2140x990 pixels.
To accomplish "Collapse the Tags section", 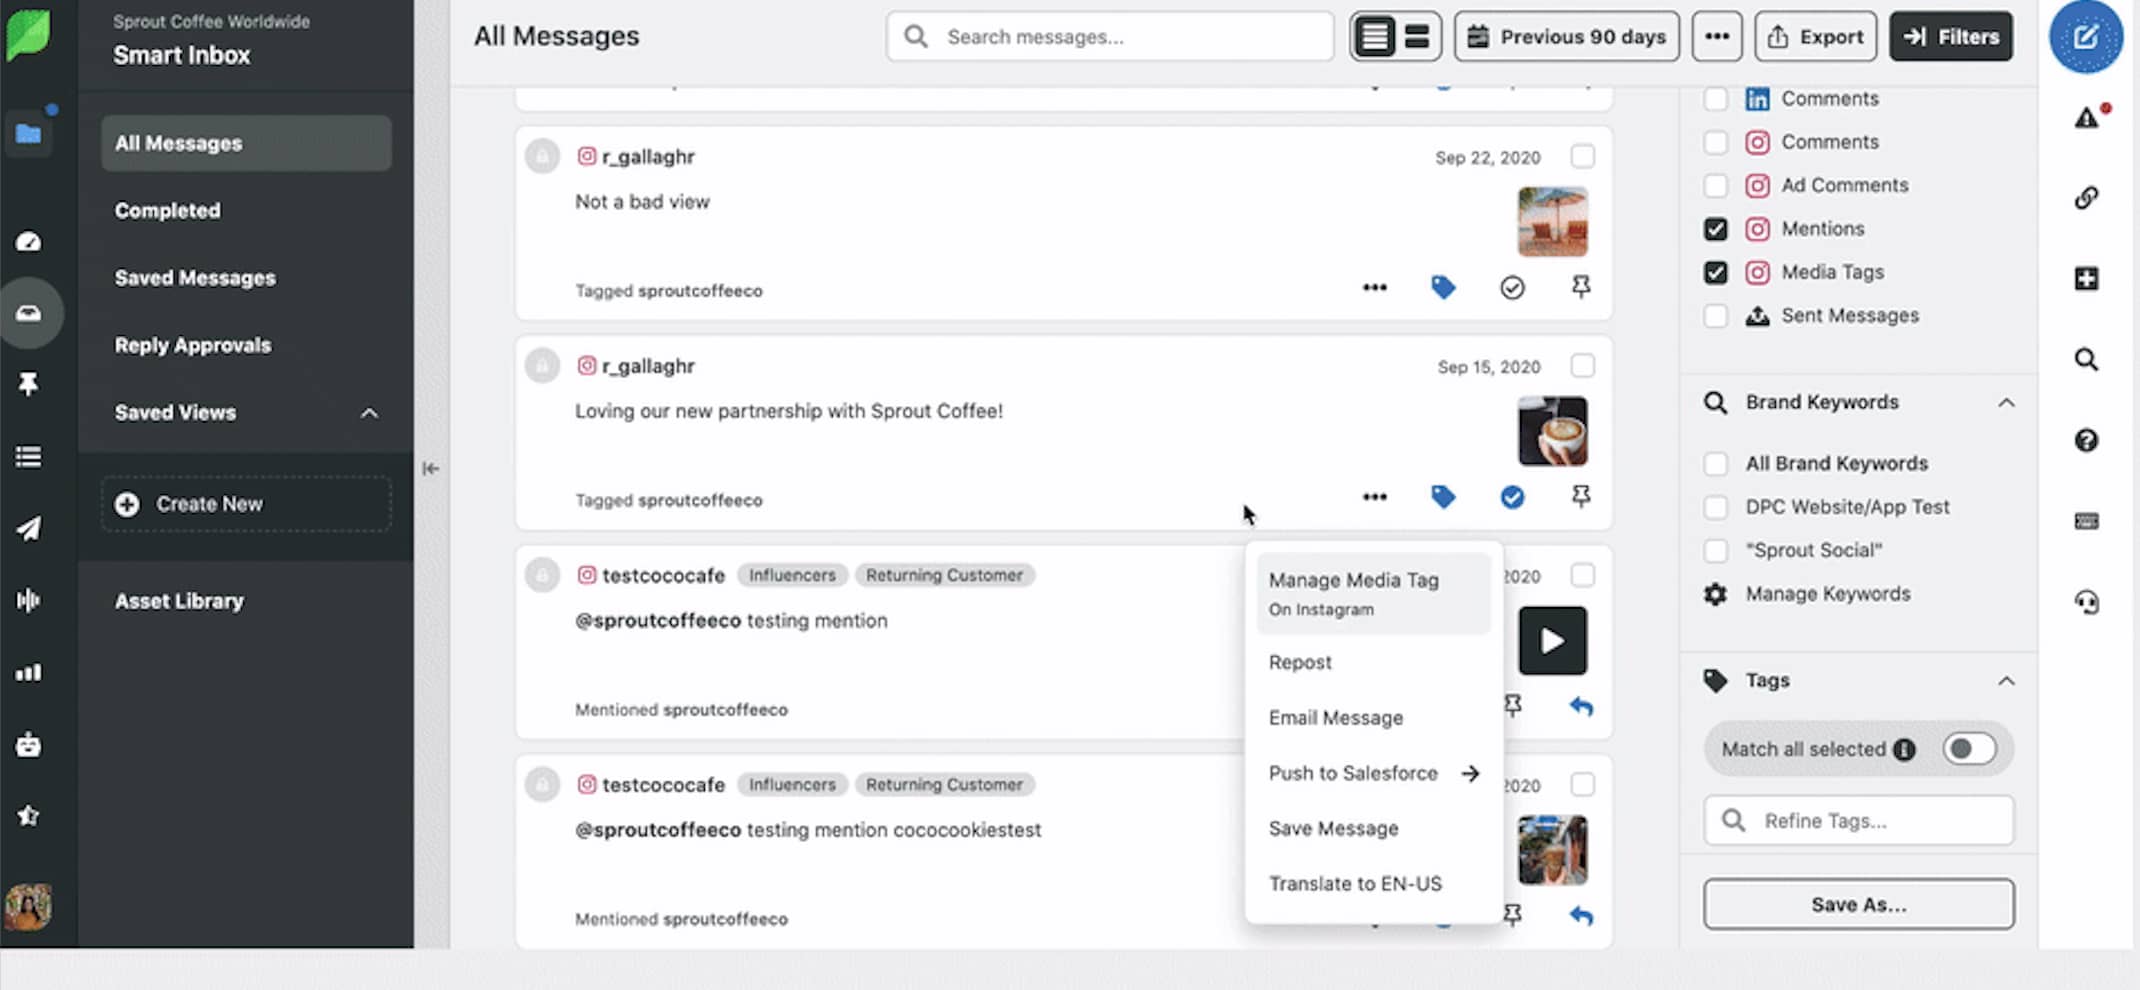I will [x=2008, y=680].
